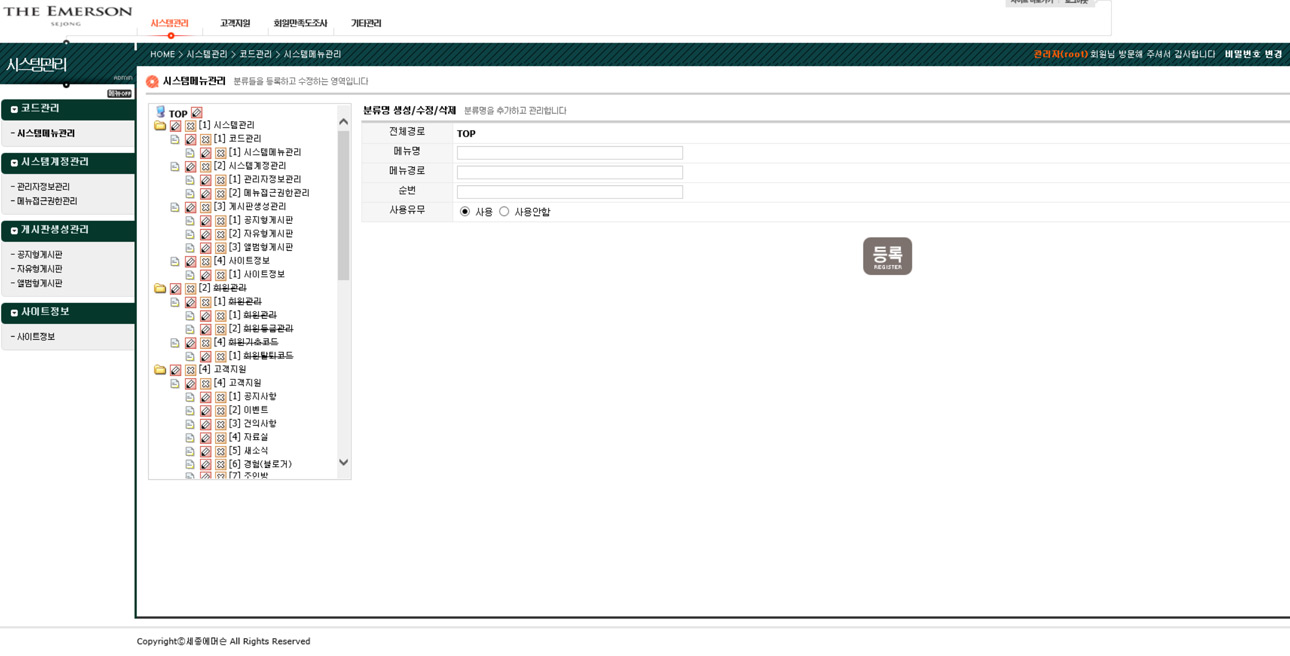Click the 비밀번호 변경 link
The image size is (1290, 656).
coord(1253,54)
